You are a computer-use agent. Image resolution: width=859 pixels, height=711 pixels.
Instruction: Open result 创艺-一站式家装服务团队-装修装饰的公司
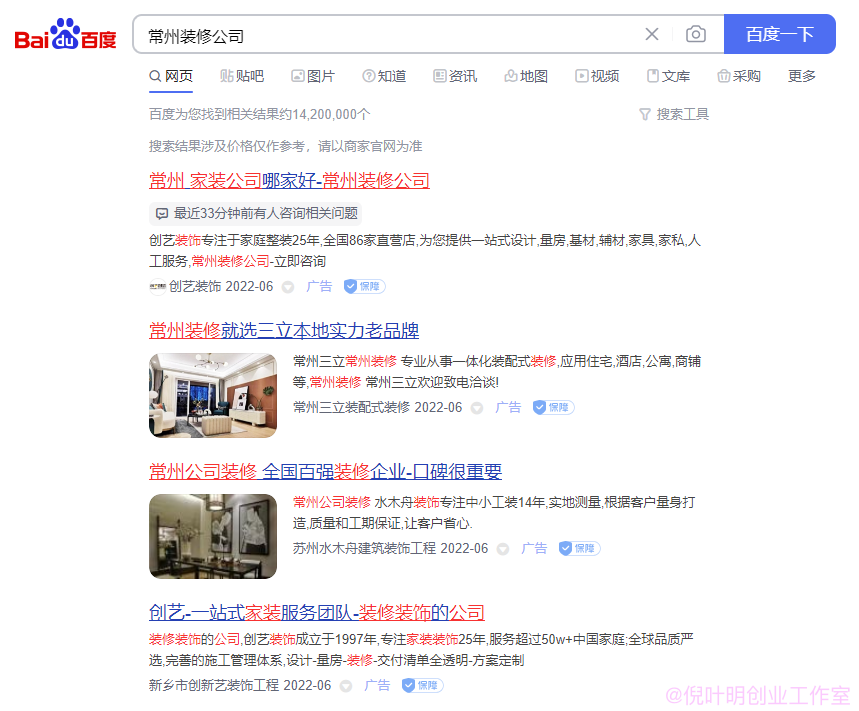coord(317,612)
